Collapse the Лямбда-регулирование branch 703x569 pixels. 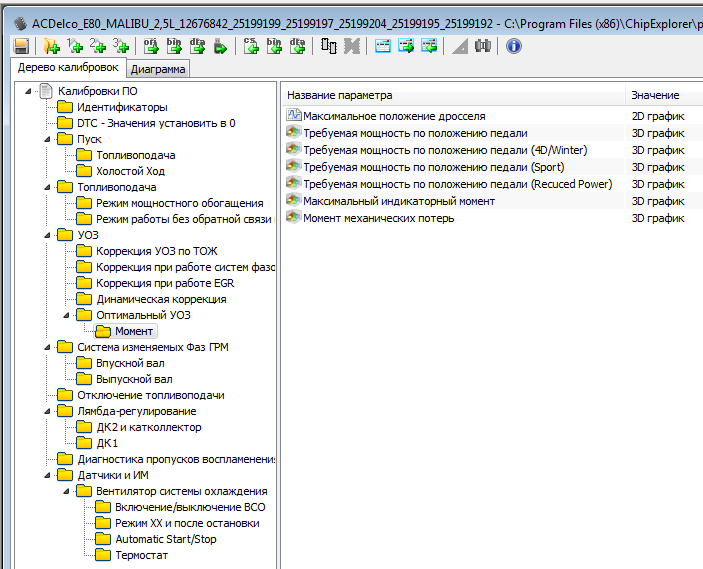(47, 411)
